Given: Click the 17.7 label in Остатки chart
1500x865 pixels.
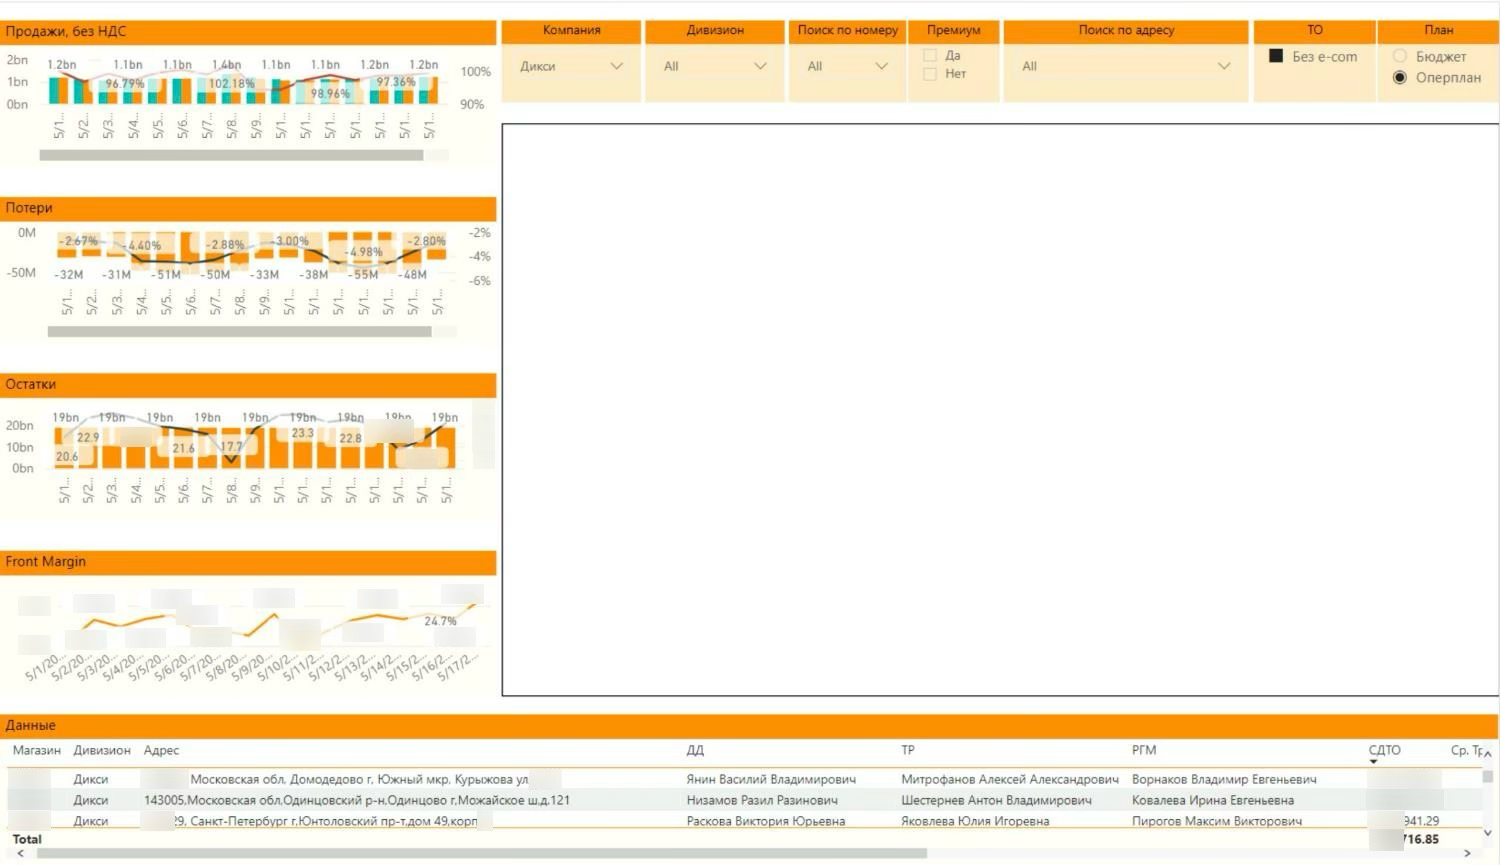Looking at the screenshot, I should tap(231, 446).
